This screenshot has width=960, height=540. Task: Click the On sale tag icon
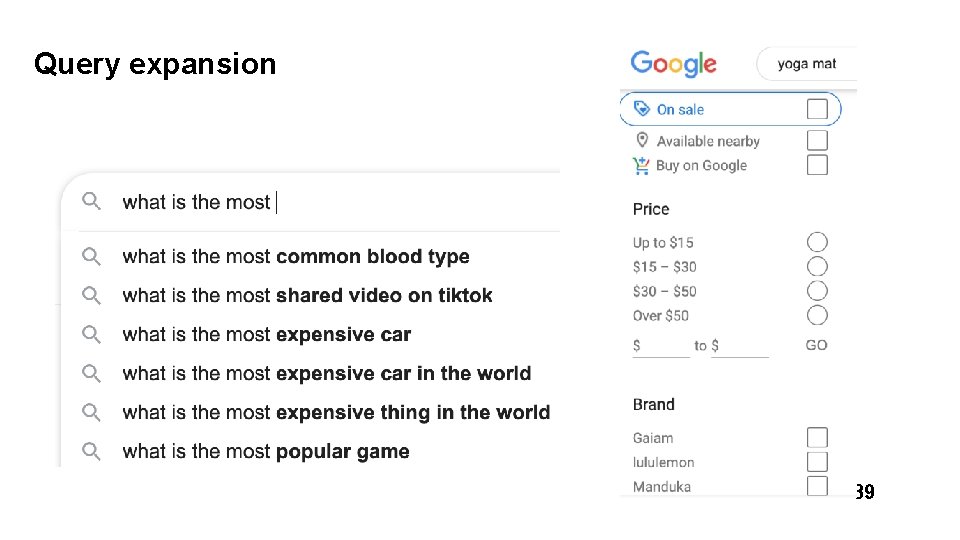(x=642, y=109)
